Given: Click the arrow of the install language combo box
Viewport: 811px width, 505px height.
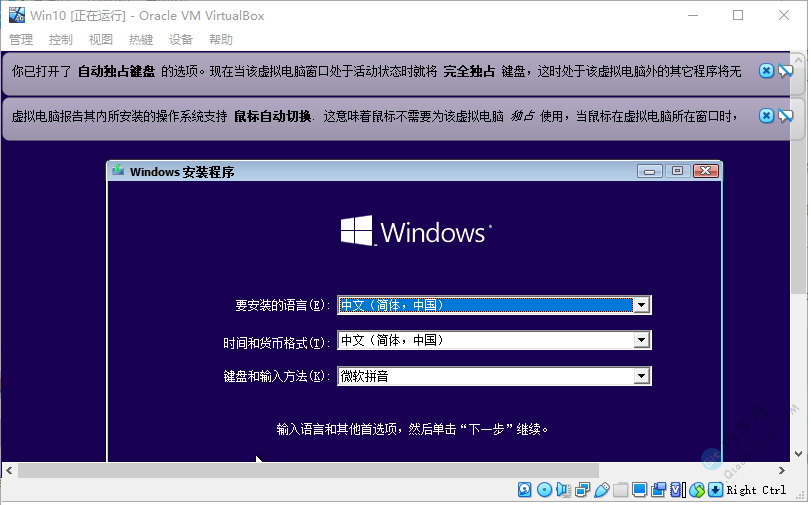Looking at the screenshot, I should pyautogui.click(x=641, y=305).
